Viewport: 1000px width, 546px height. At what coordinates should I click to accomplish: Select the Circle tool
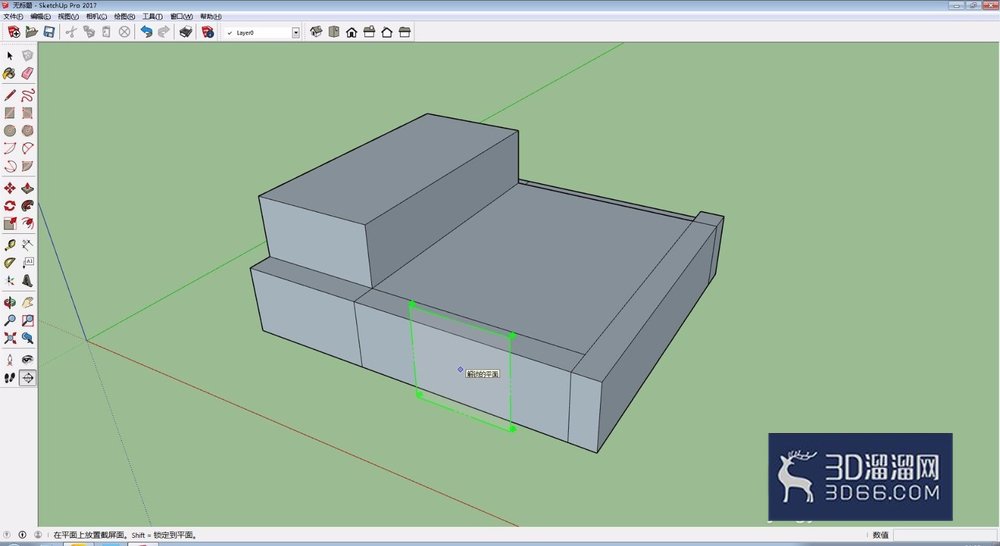[x=10, y=131]
